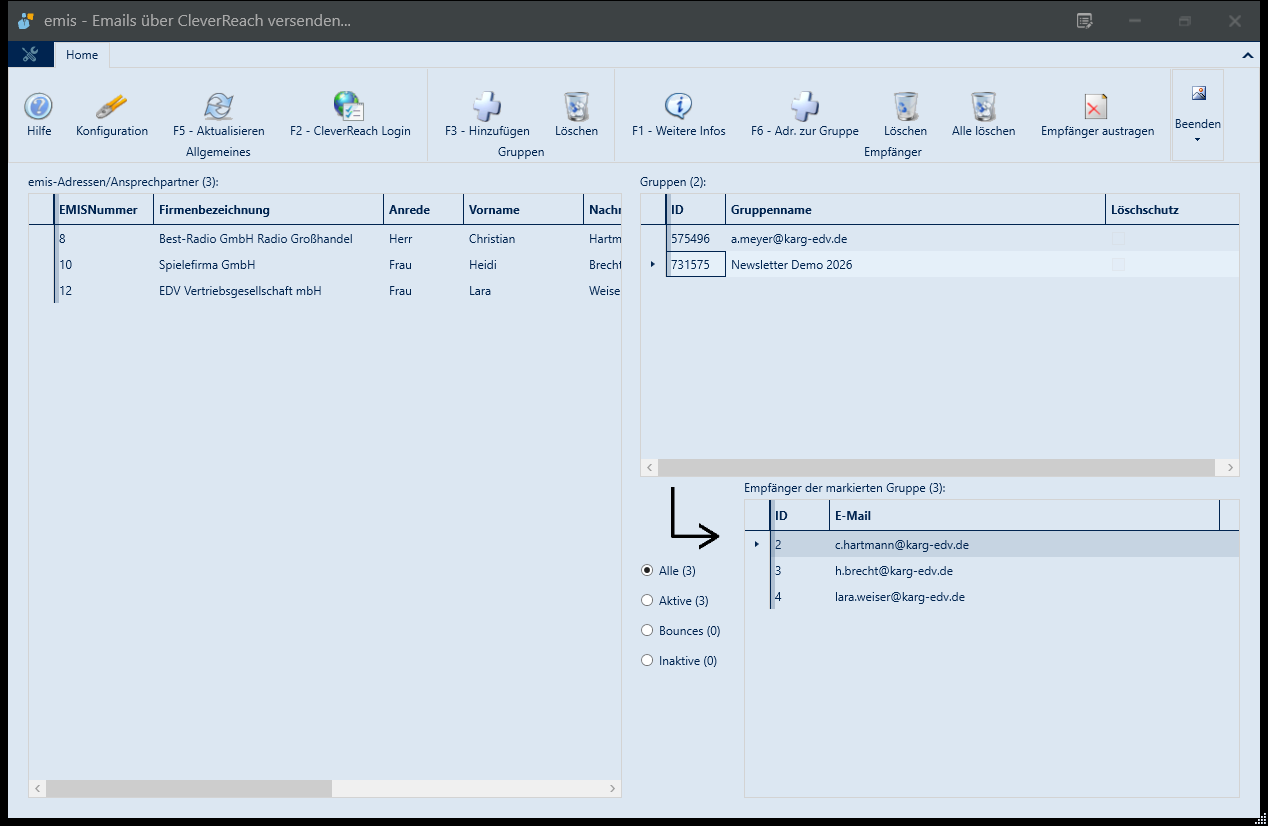Screen dimensions: 1268x826
Task: Sort recipients by ID column header
Action: pyautogui.click(x=799, y=516)
